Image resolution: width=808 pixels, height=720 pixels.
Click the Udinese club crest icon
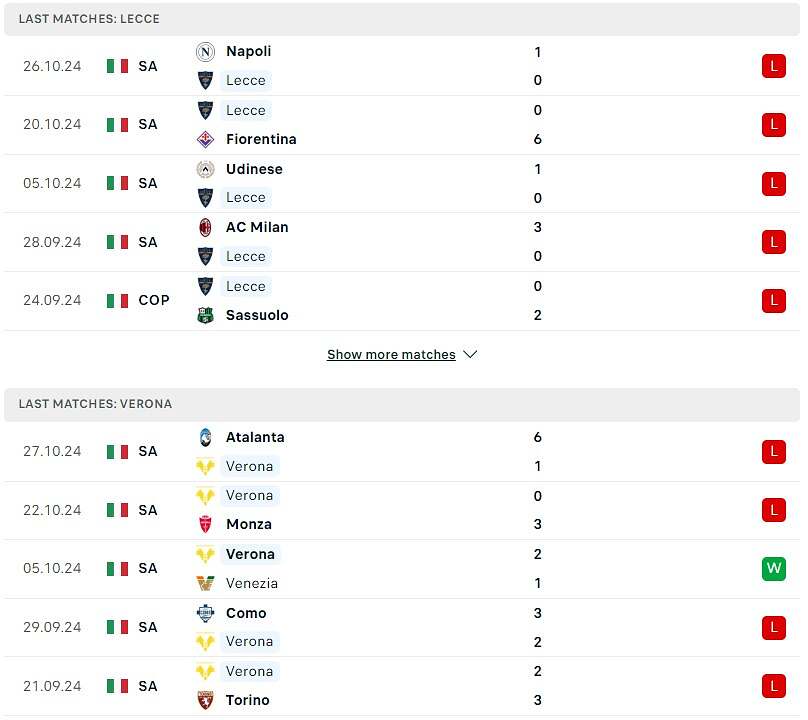point(207,170)
